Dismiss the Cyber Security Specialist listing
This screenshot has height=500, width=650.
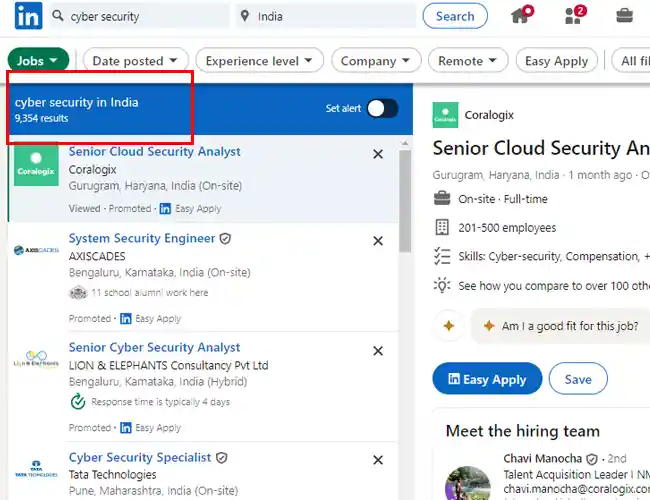pyautogui.click(x=378, y=460)
